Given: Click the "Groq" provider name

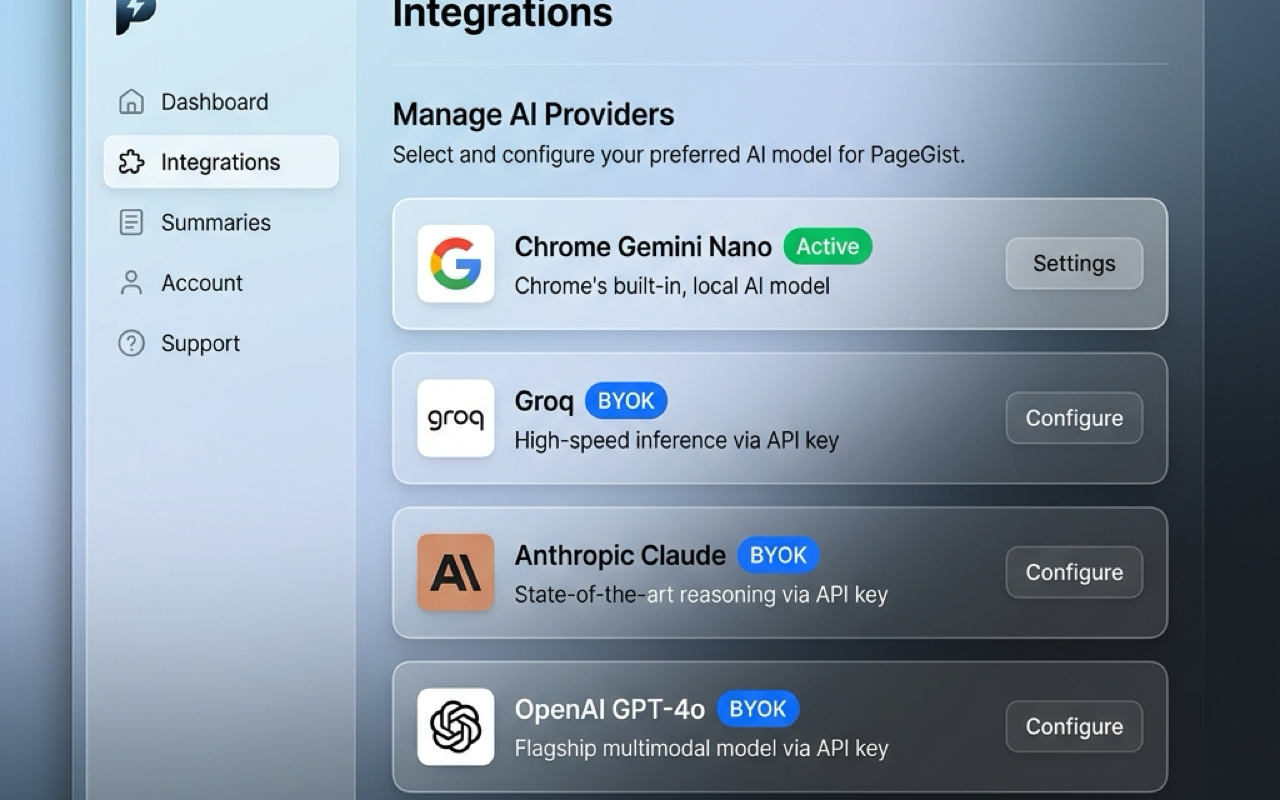Looking at the screenshot, I should click(544, 402).
